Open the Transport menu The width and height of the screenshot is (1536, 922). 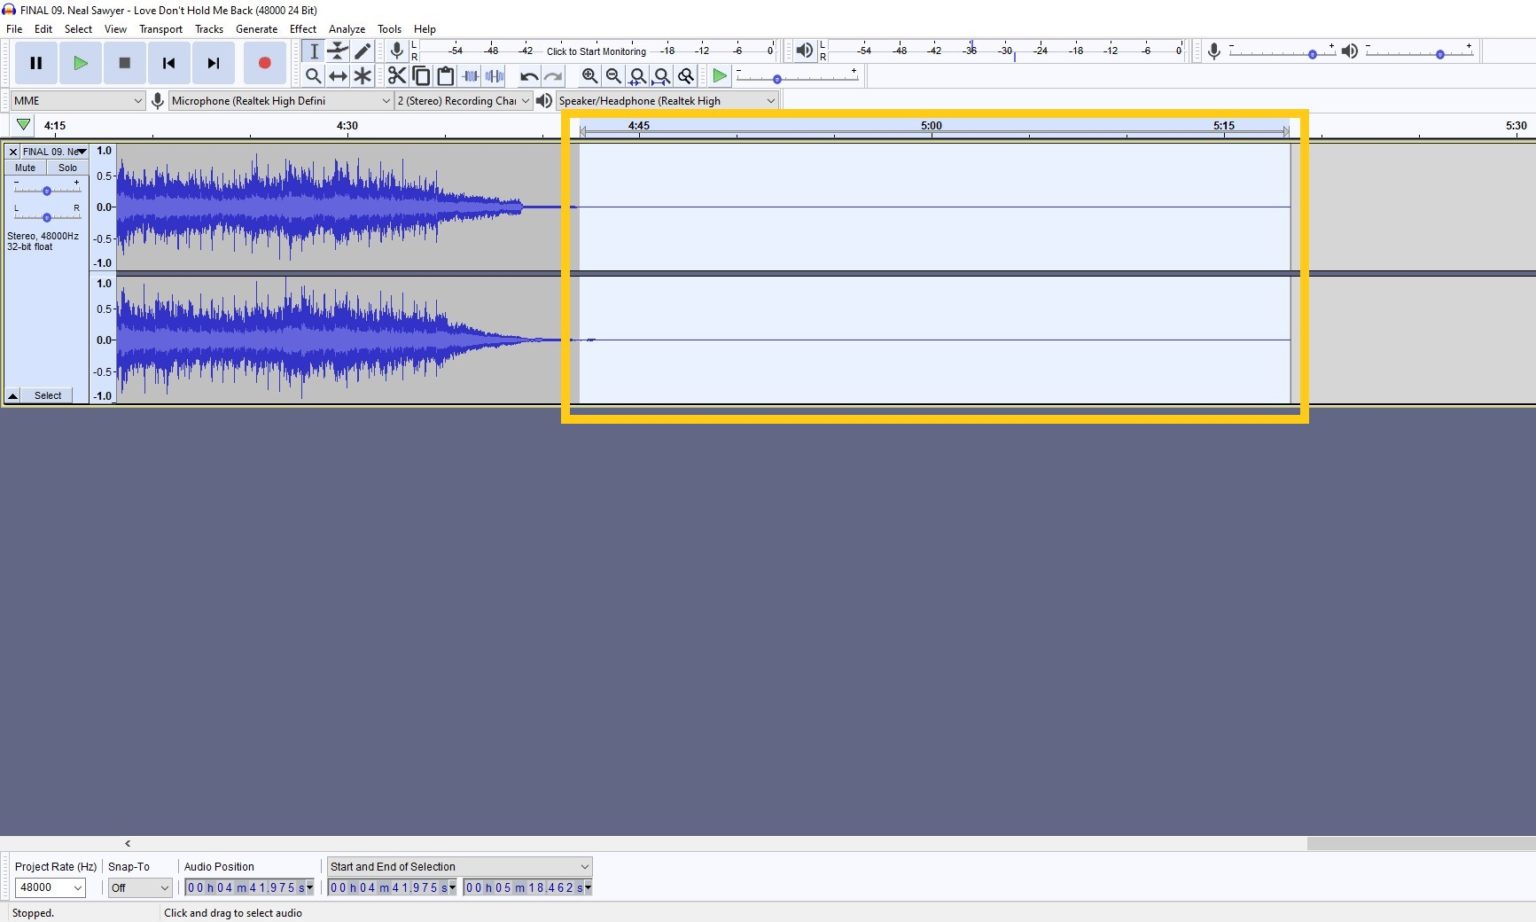pyautogui.click(x=160, y=28)
